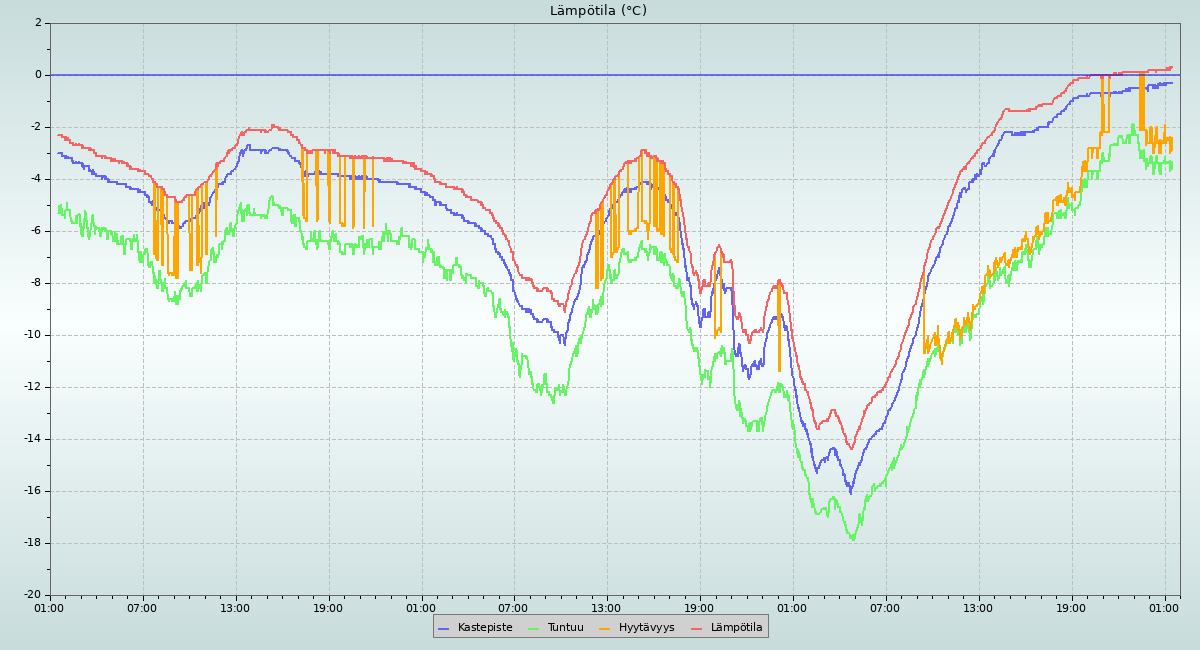Image resolution: width=1200 pixels, height=650 pixels.
Task: Click the y-axis label -18
Action: pyautogui.click(x=32, y=543)
